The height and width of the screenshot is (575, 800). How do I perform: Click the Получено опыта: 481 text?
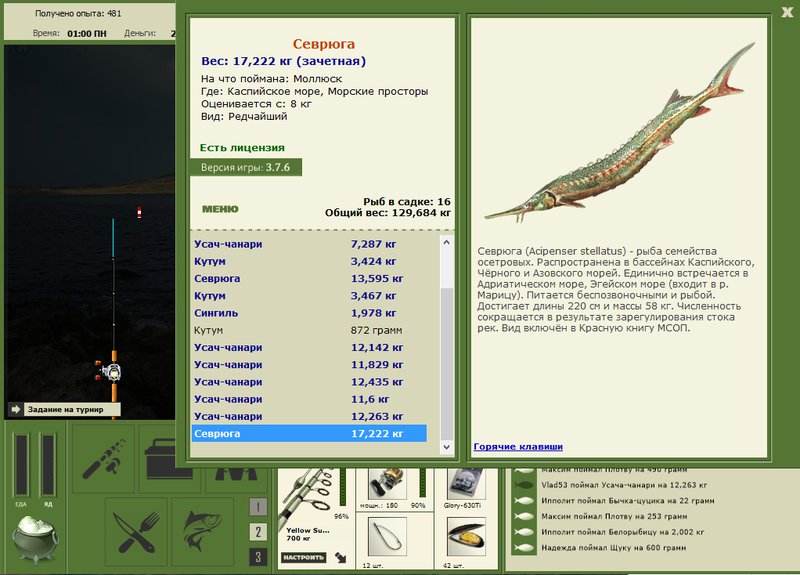coord(78,13)
